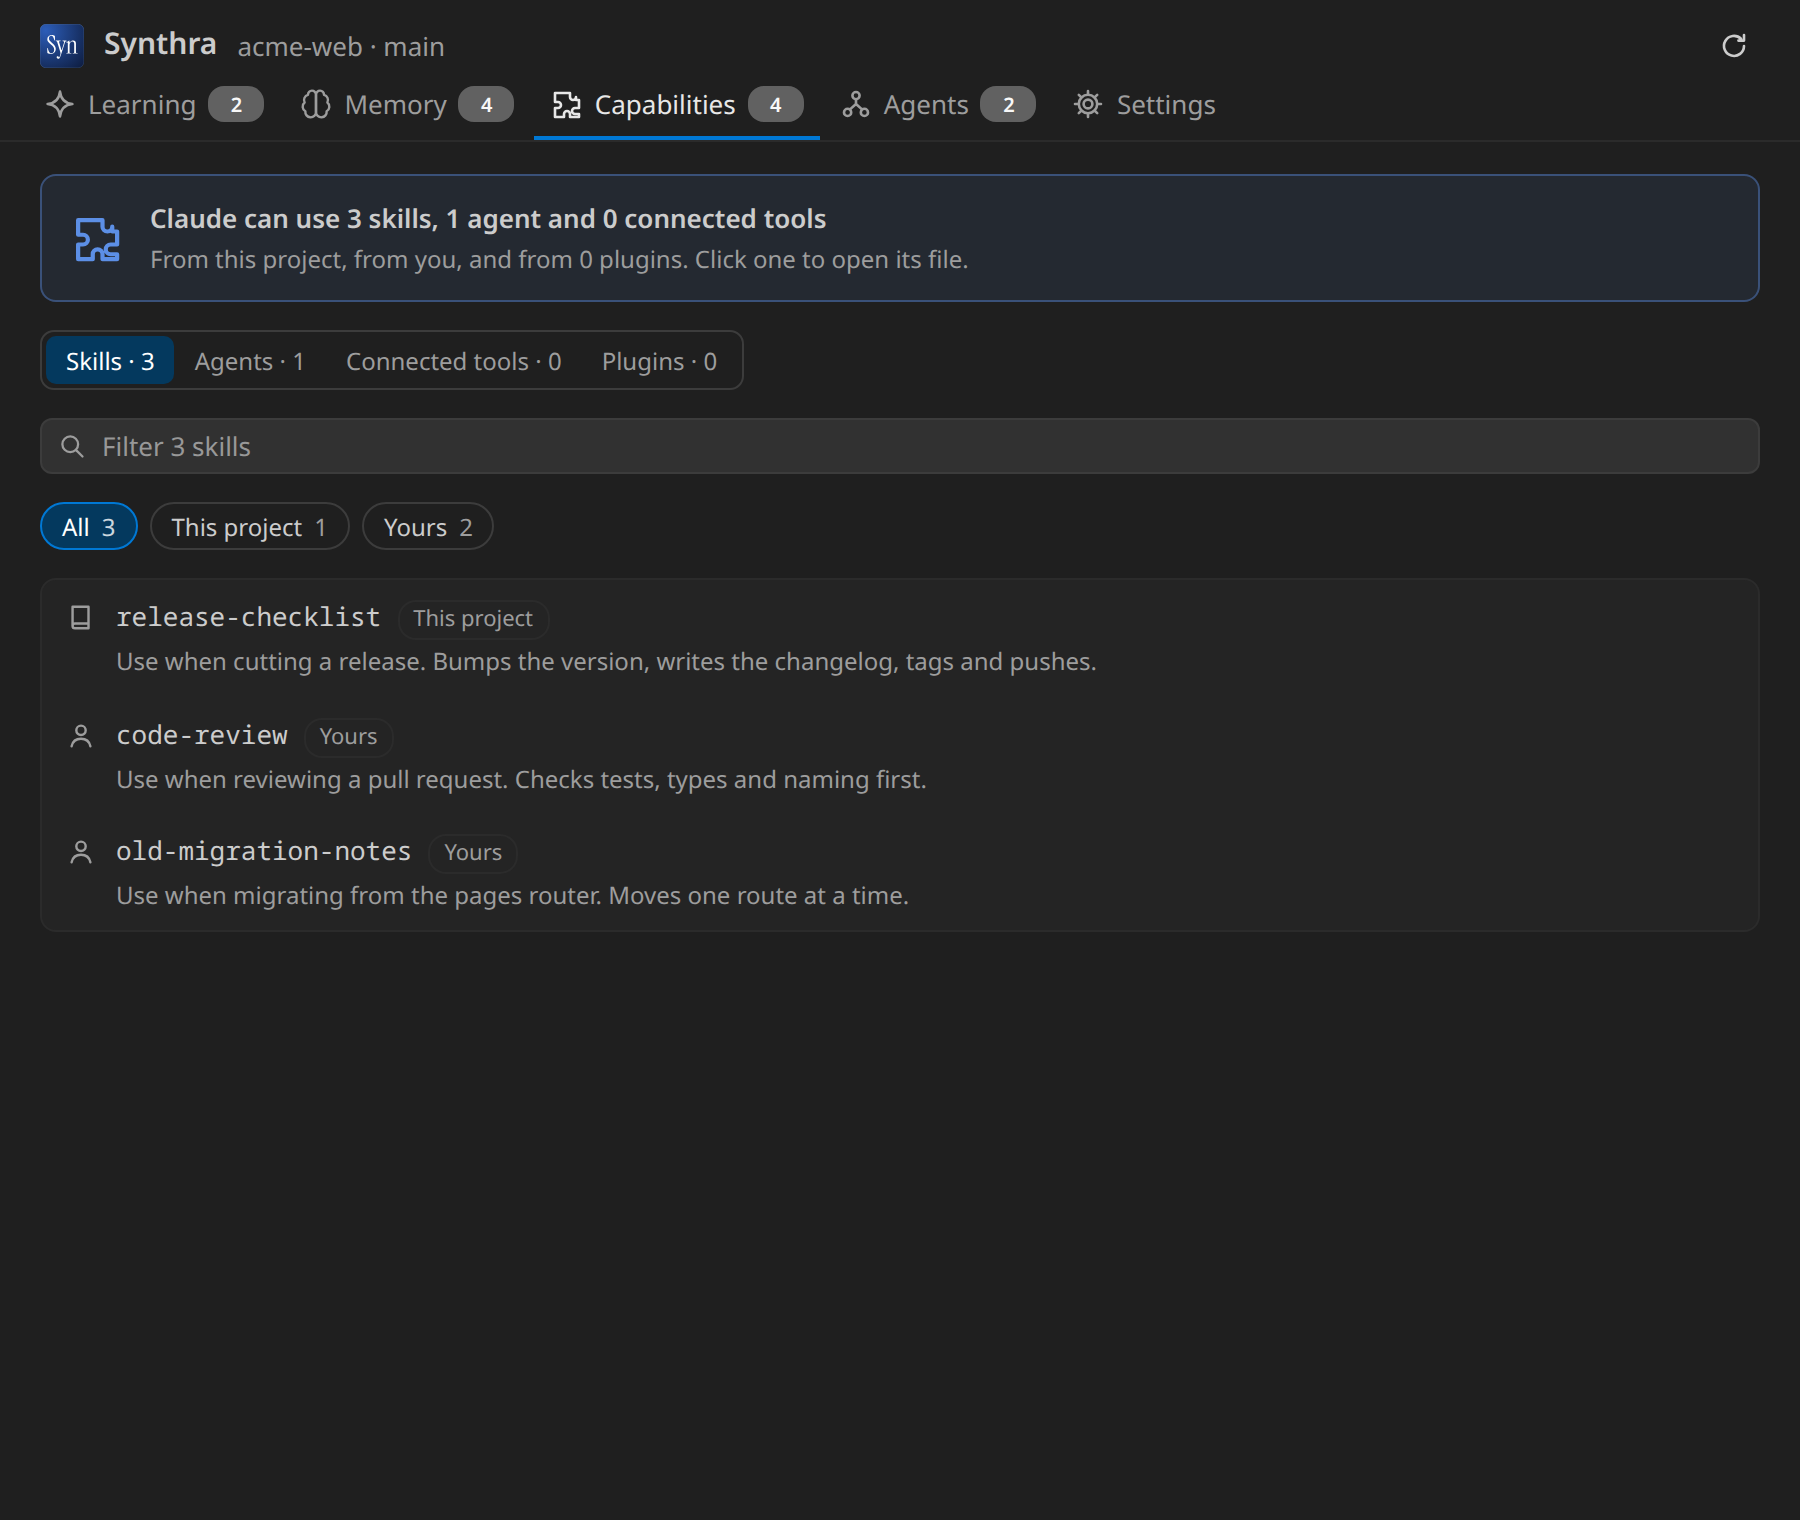Click the refresh icon in the top right
The image size is (1800, 1520).
(1734, 46)
